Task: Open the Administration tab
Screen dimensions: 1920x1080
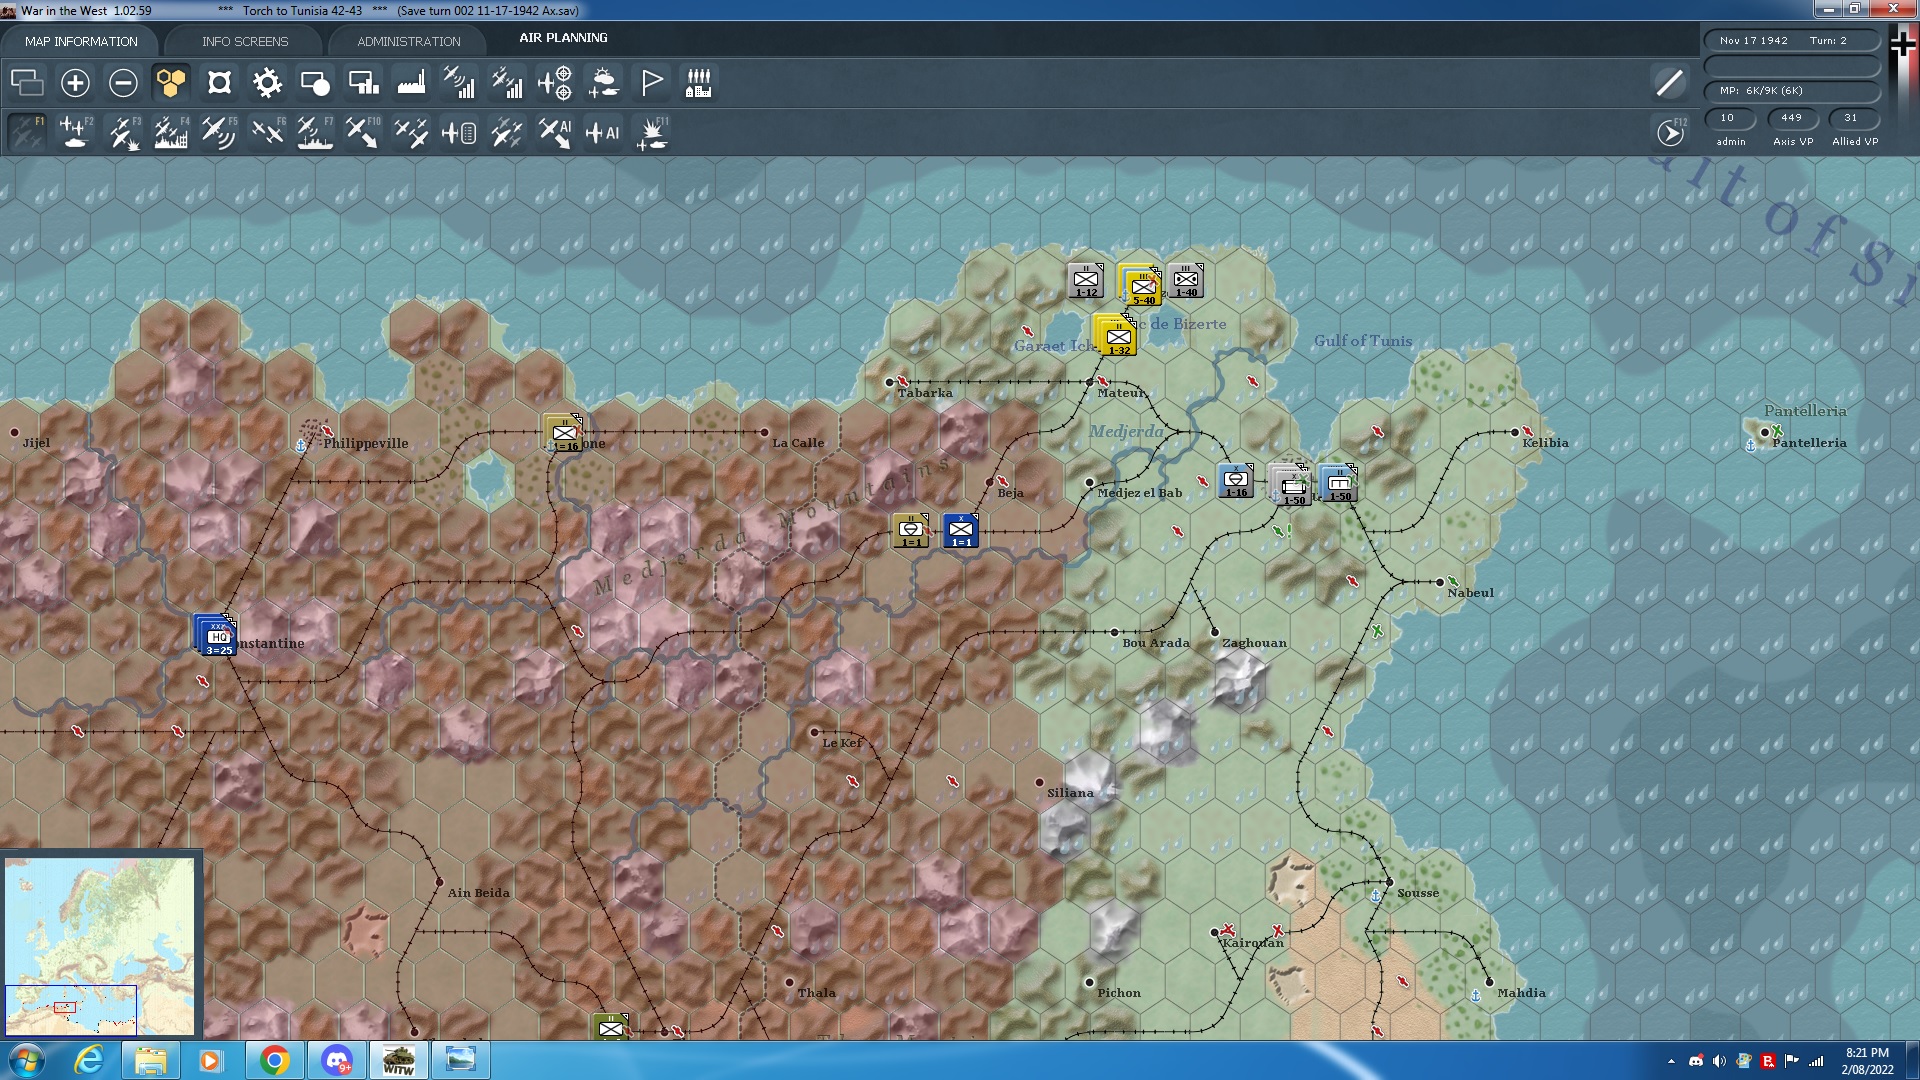Action: (x=409, y=41)
